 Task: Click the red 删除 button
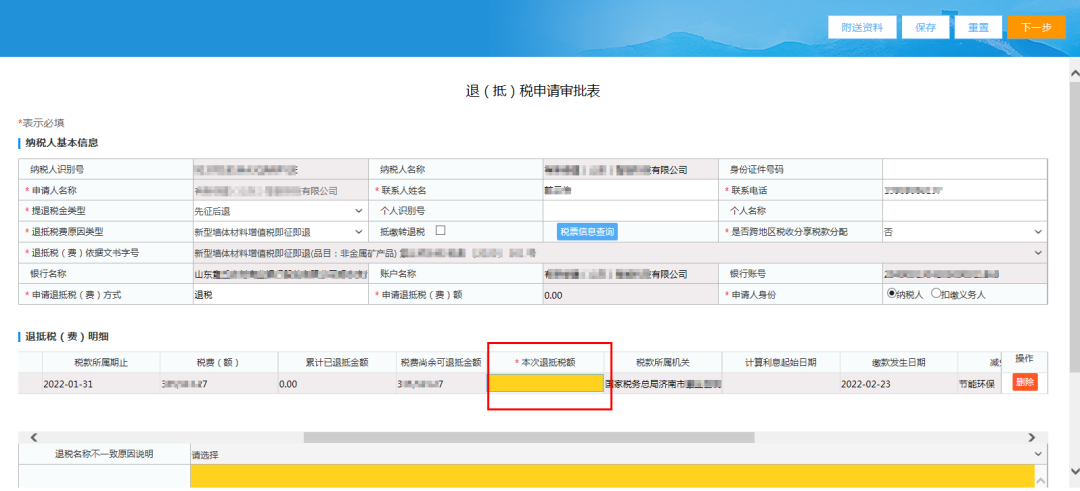[1025, 382]
